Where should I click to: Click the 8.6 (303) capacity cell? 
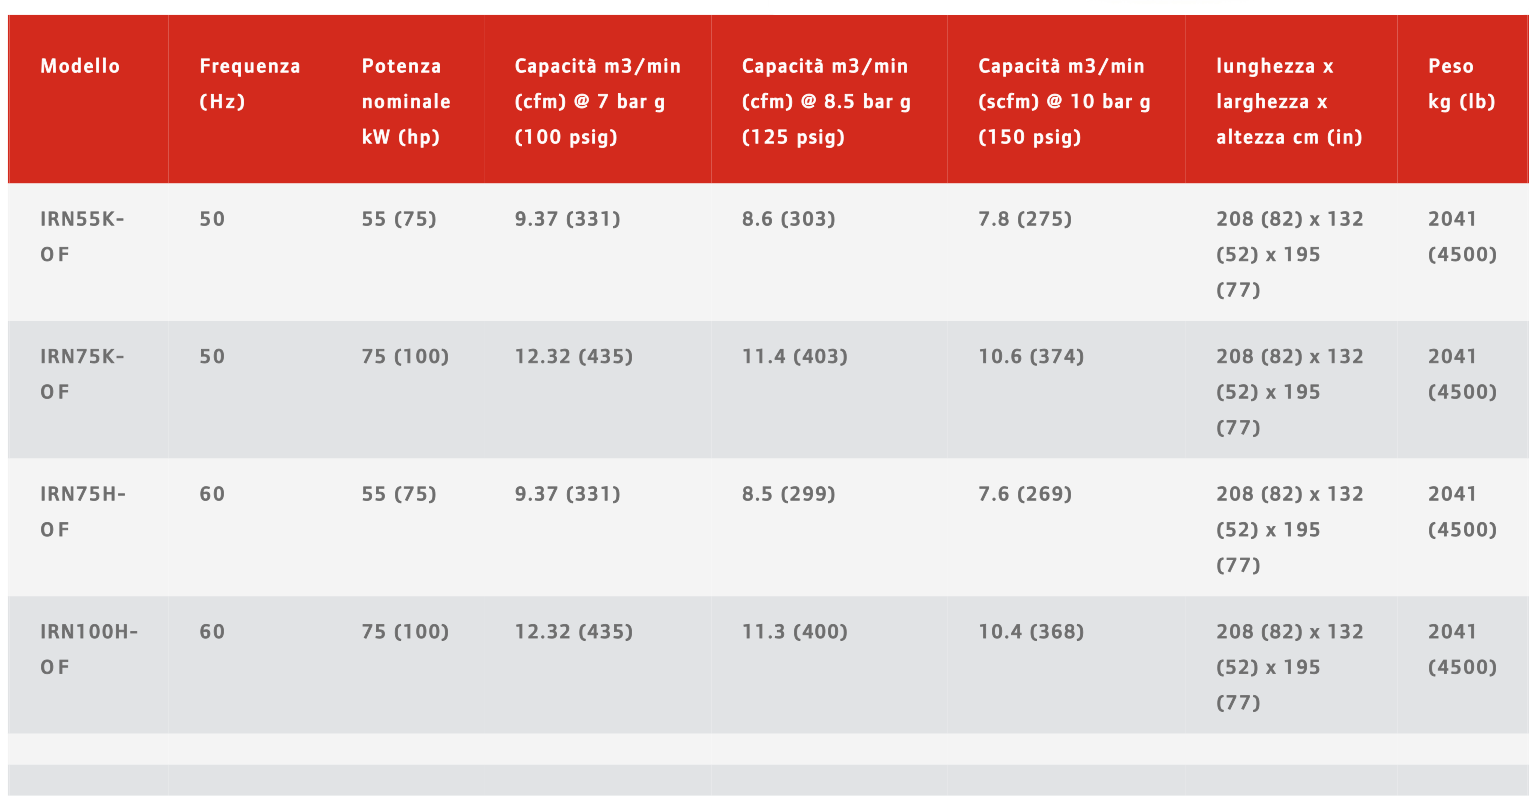coord(788,219)
